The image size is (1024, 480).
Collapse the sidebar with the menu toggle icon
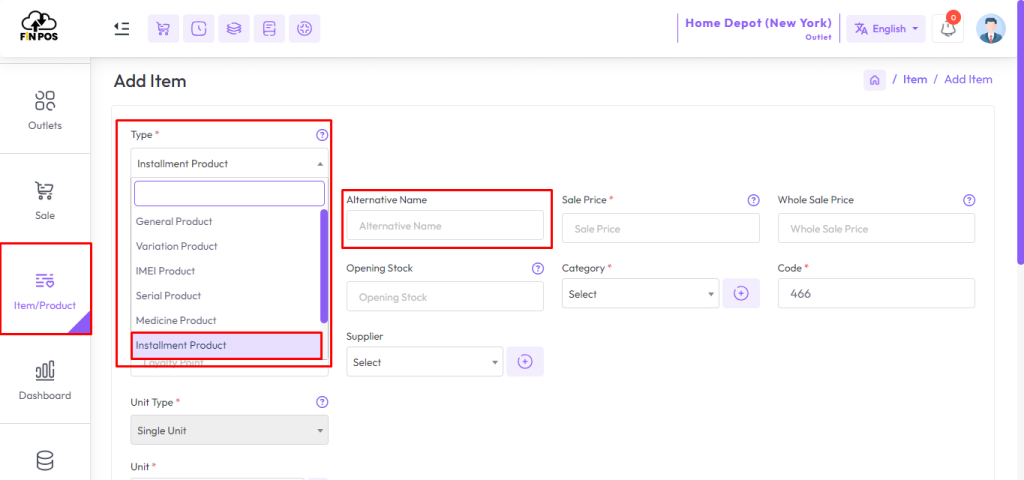click(121, 28)
